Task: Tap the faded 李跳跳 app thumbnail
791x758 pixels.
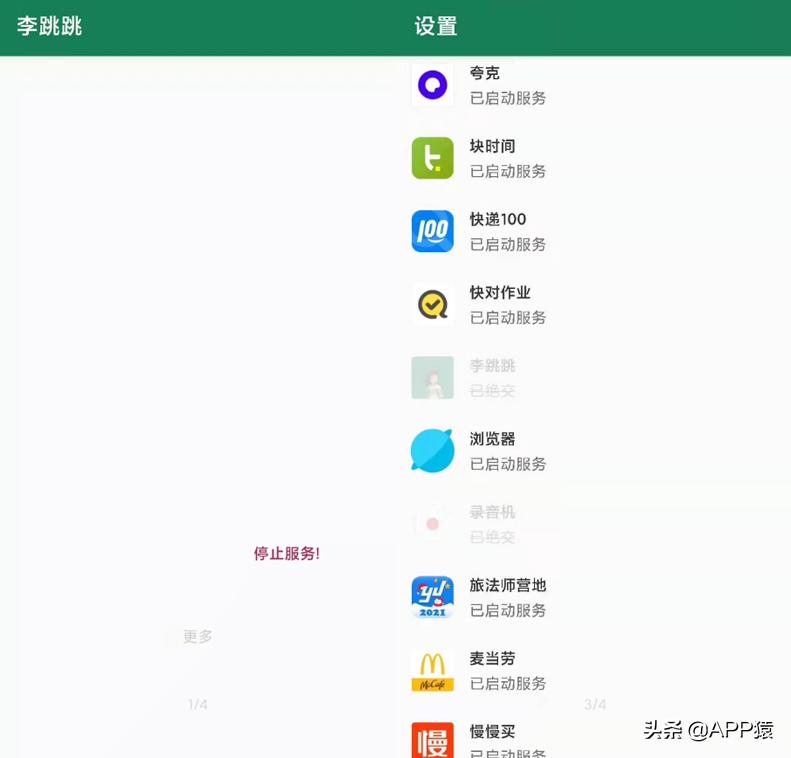Action: (432, 377)
